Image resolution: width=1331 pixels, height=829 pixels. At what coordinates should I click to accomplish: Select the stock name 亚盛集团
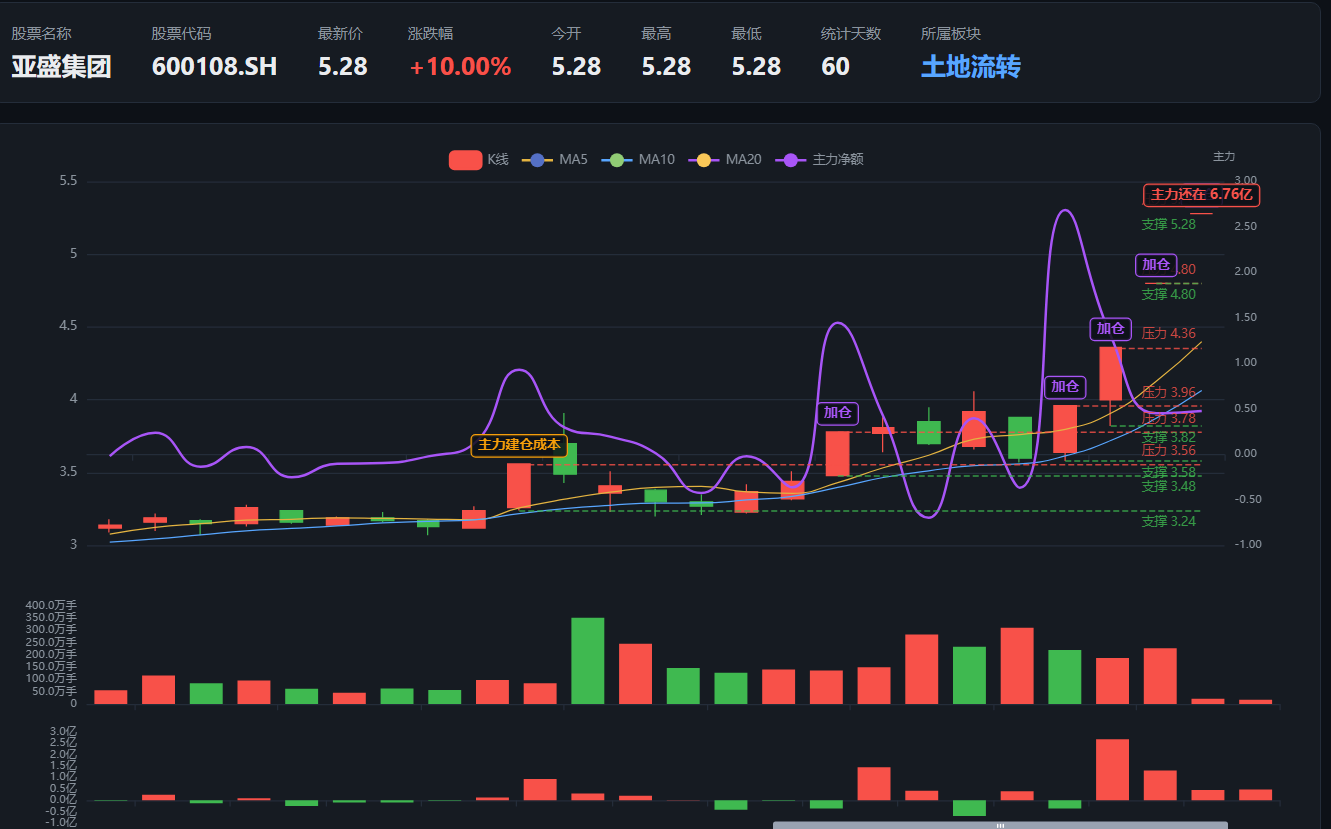(61, 67)
